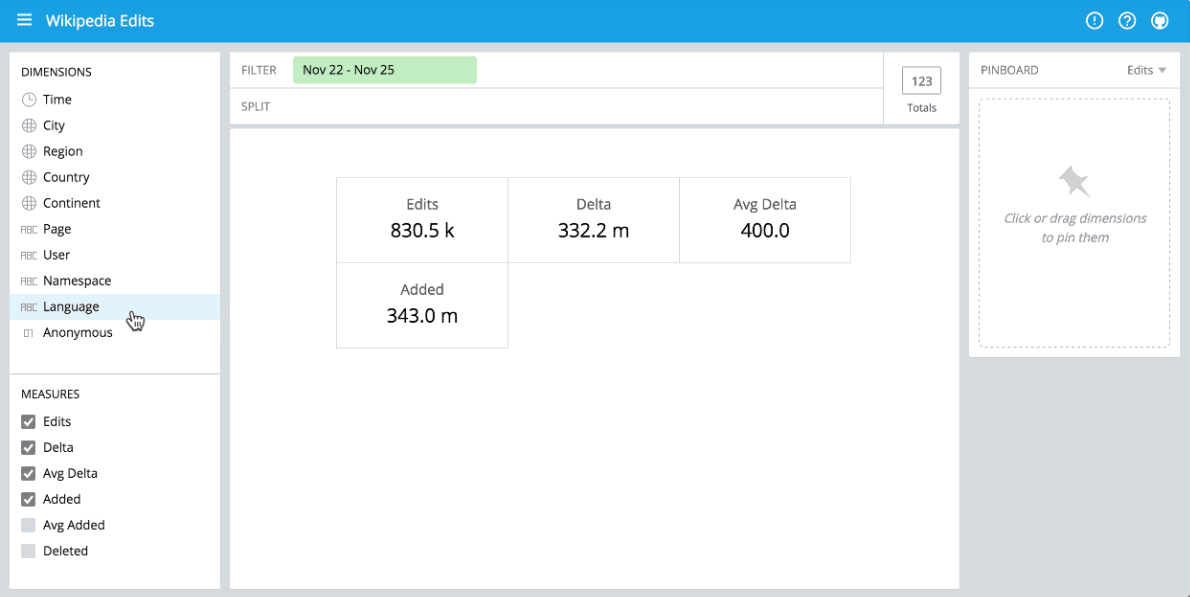Enable the Avg Added measure checkbox
1190x597 pixels.
28,525
